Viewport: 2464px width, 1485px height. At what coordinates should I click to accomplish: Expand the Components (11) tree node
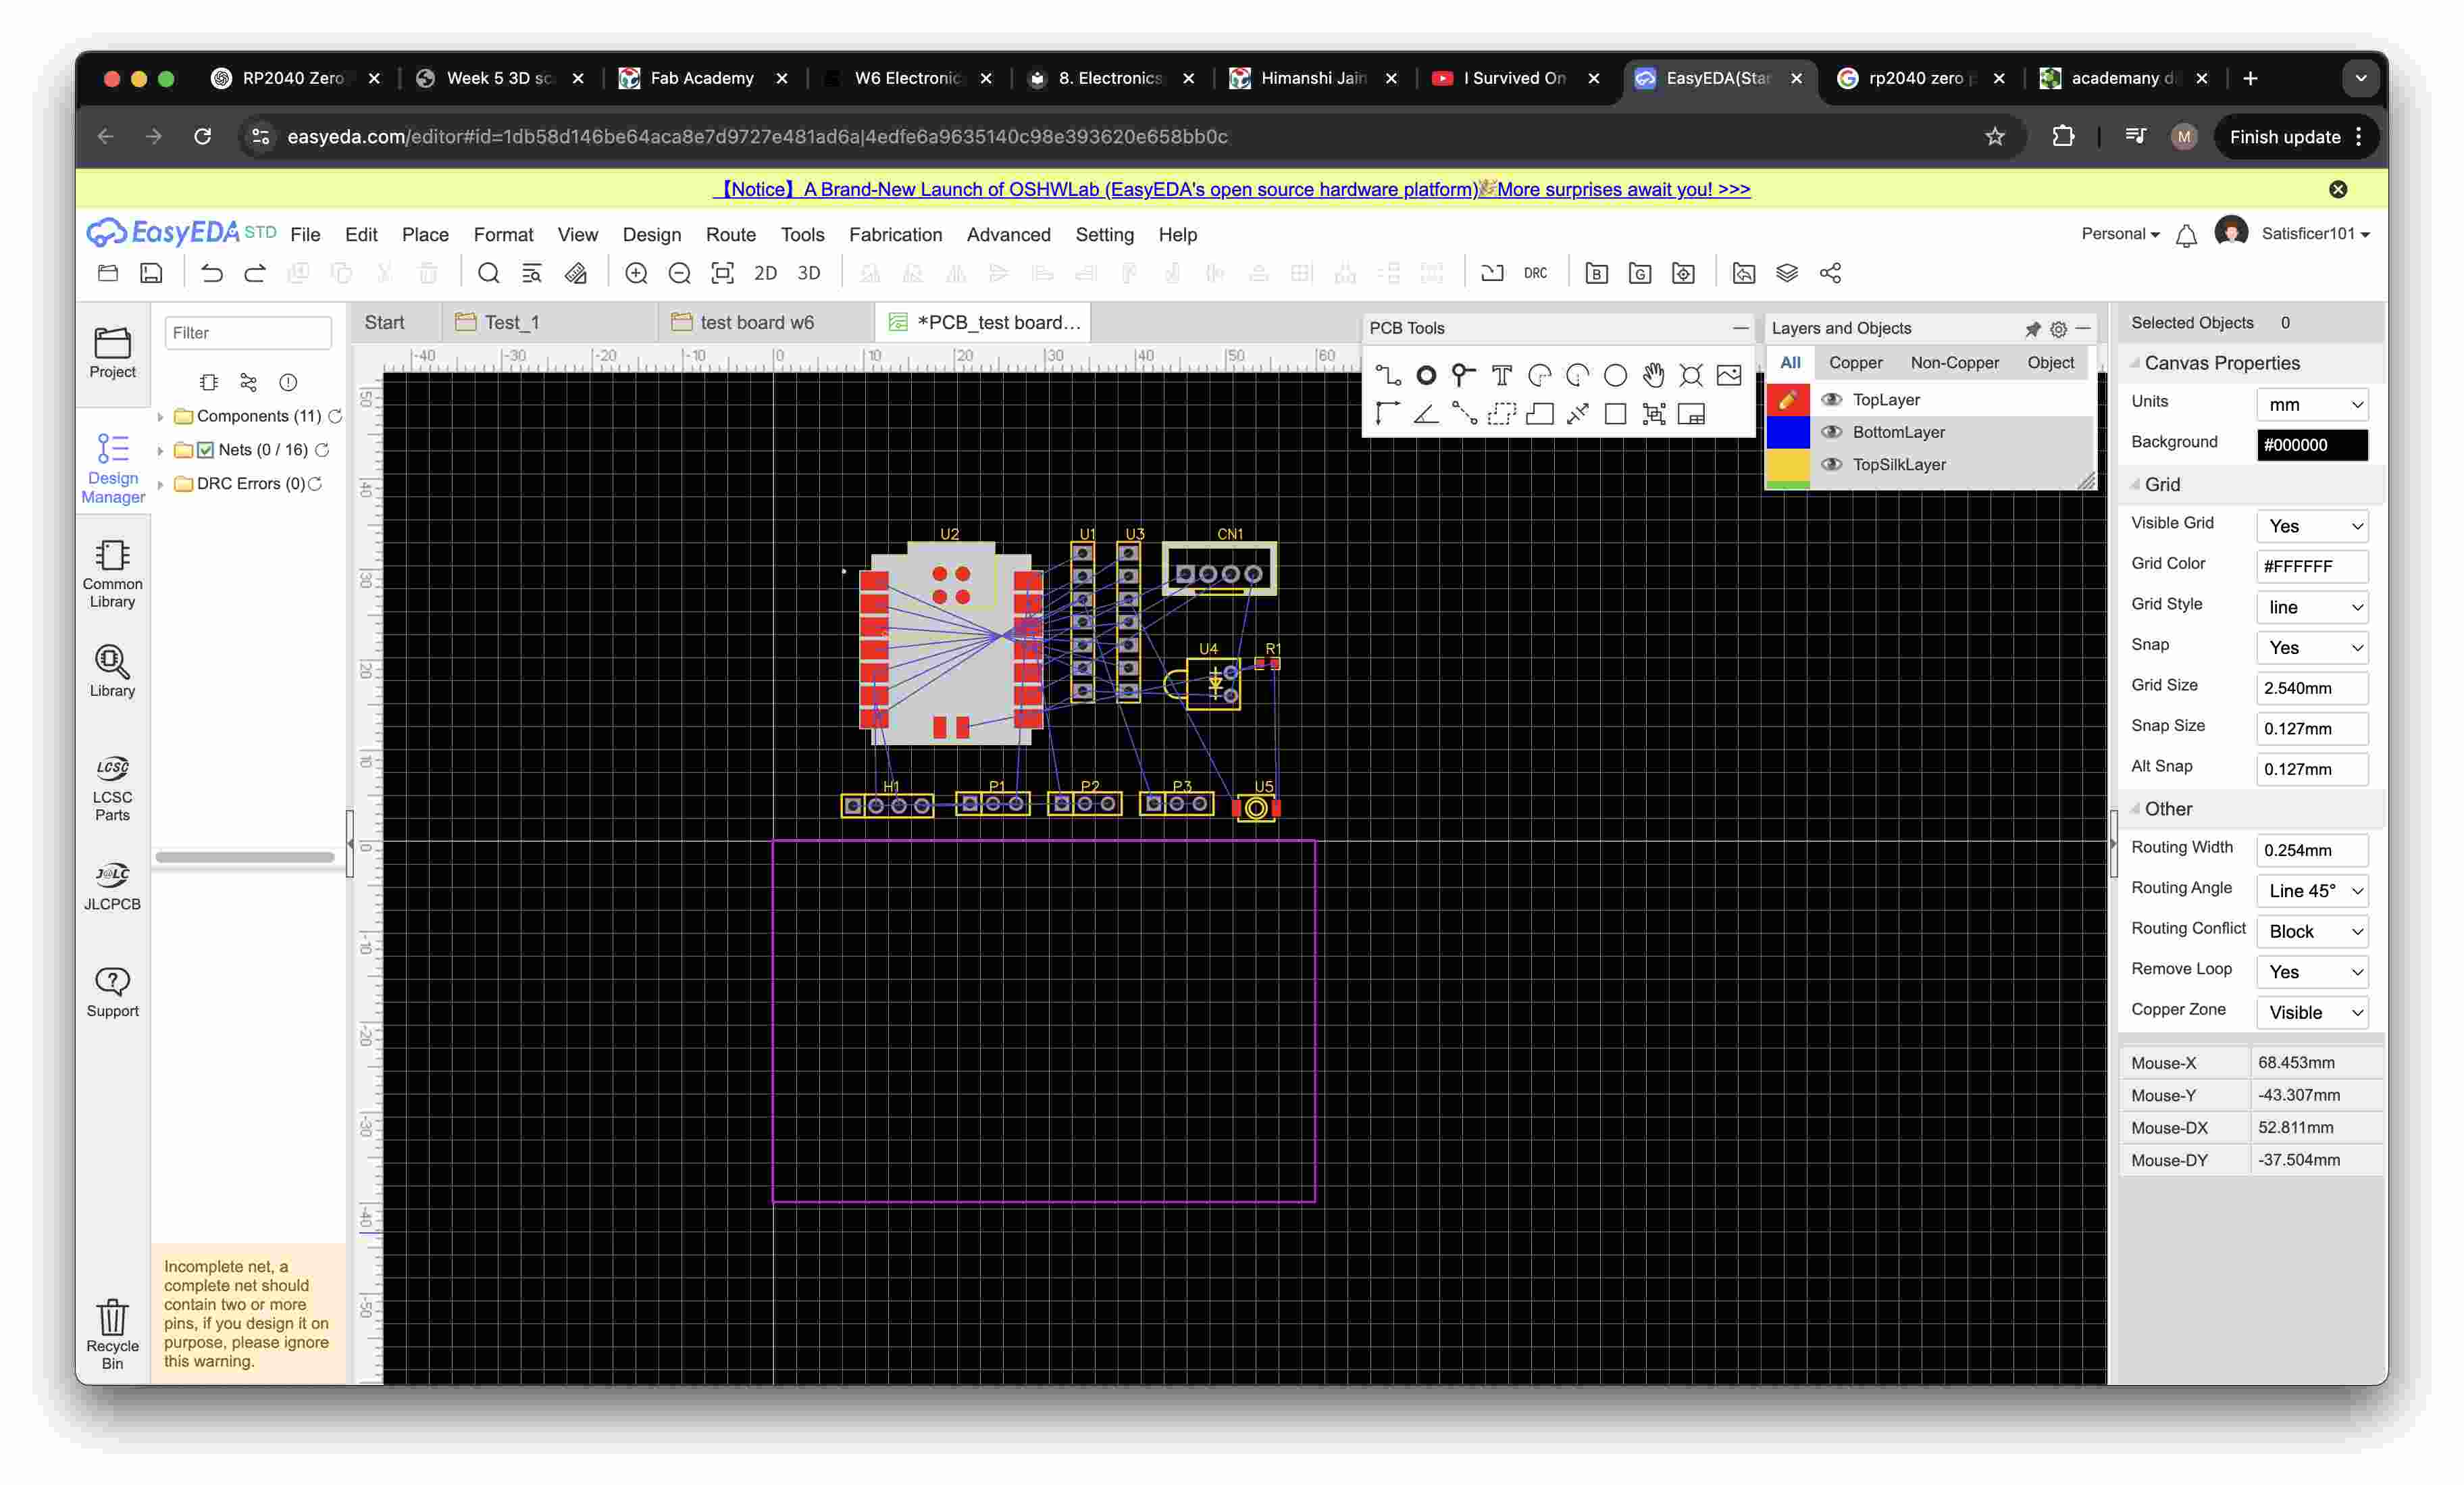[x=160, y=417]
